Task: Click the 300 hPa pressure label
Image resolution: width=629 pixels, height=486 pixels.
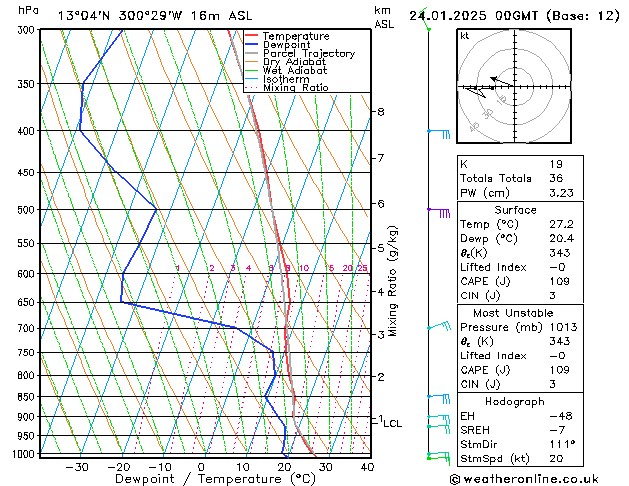Action: point(28,30)
